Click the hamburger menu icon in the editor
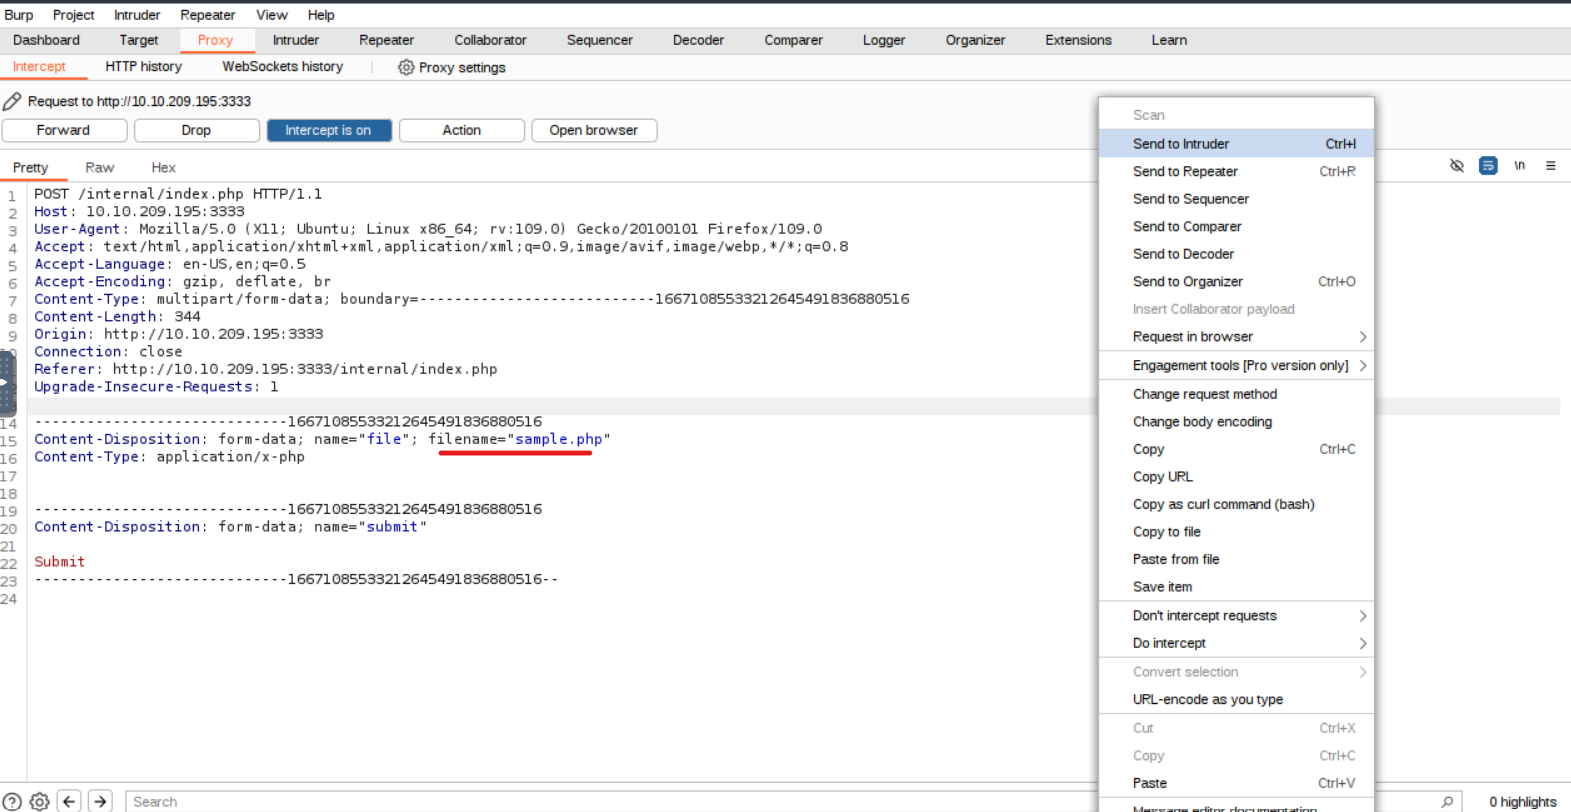 [x=1550, y=166]
